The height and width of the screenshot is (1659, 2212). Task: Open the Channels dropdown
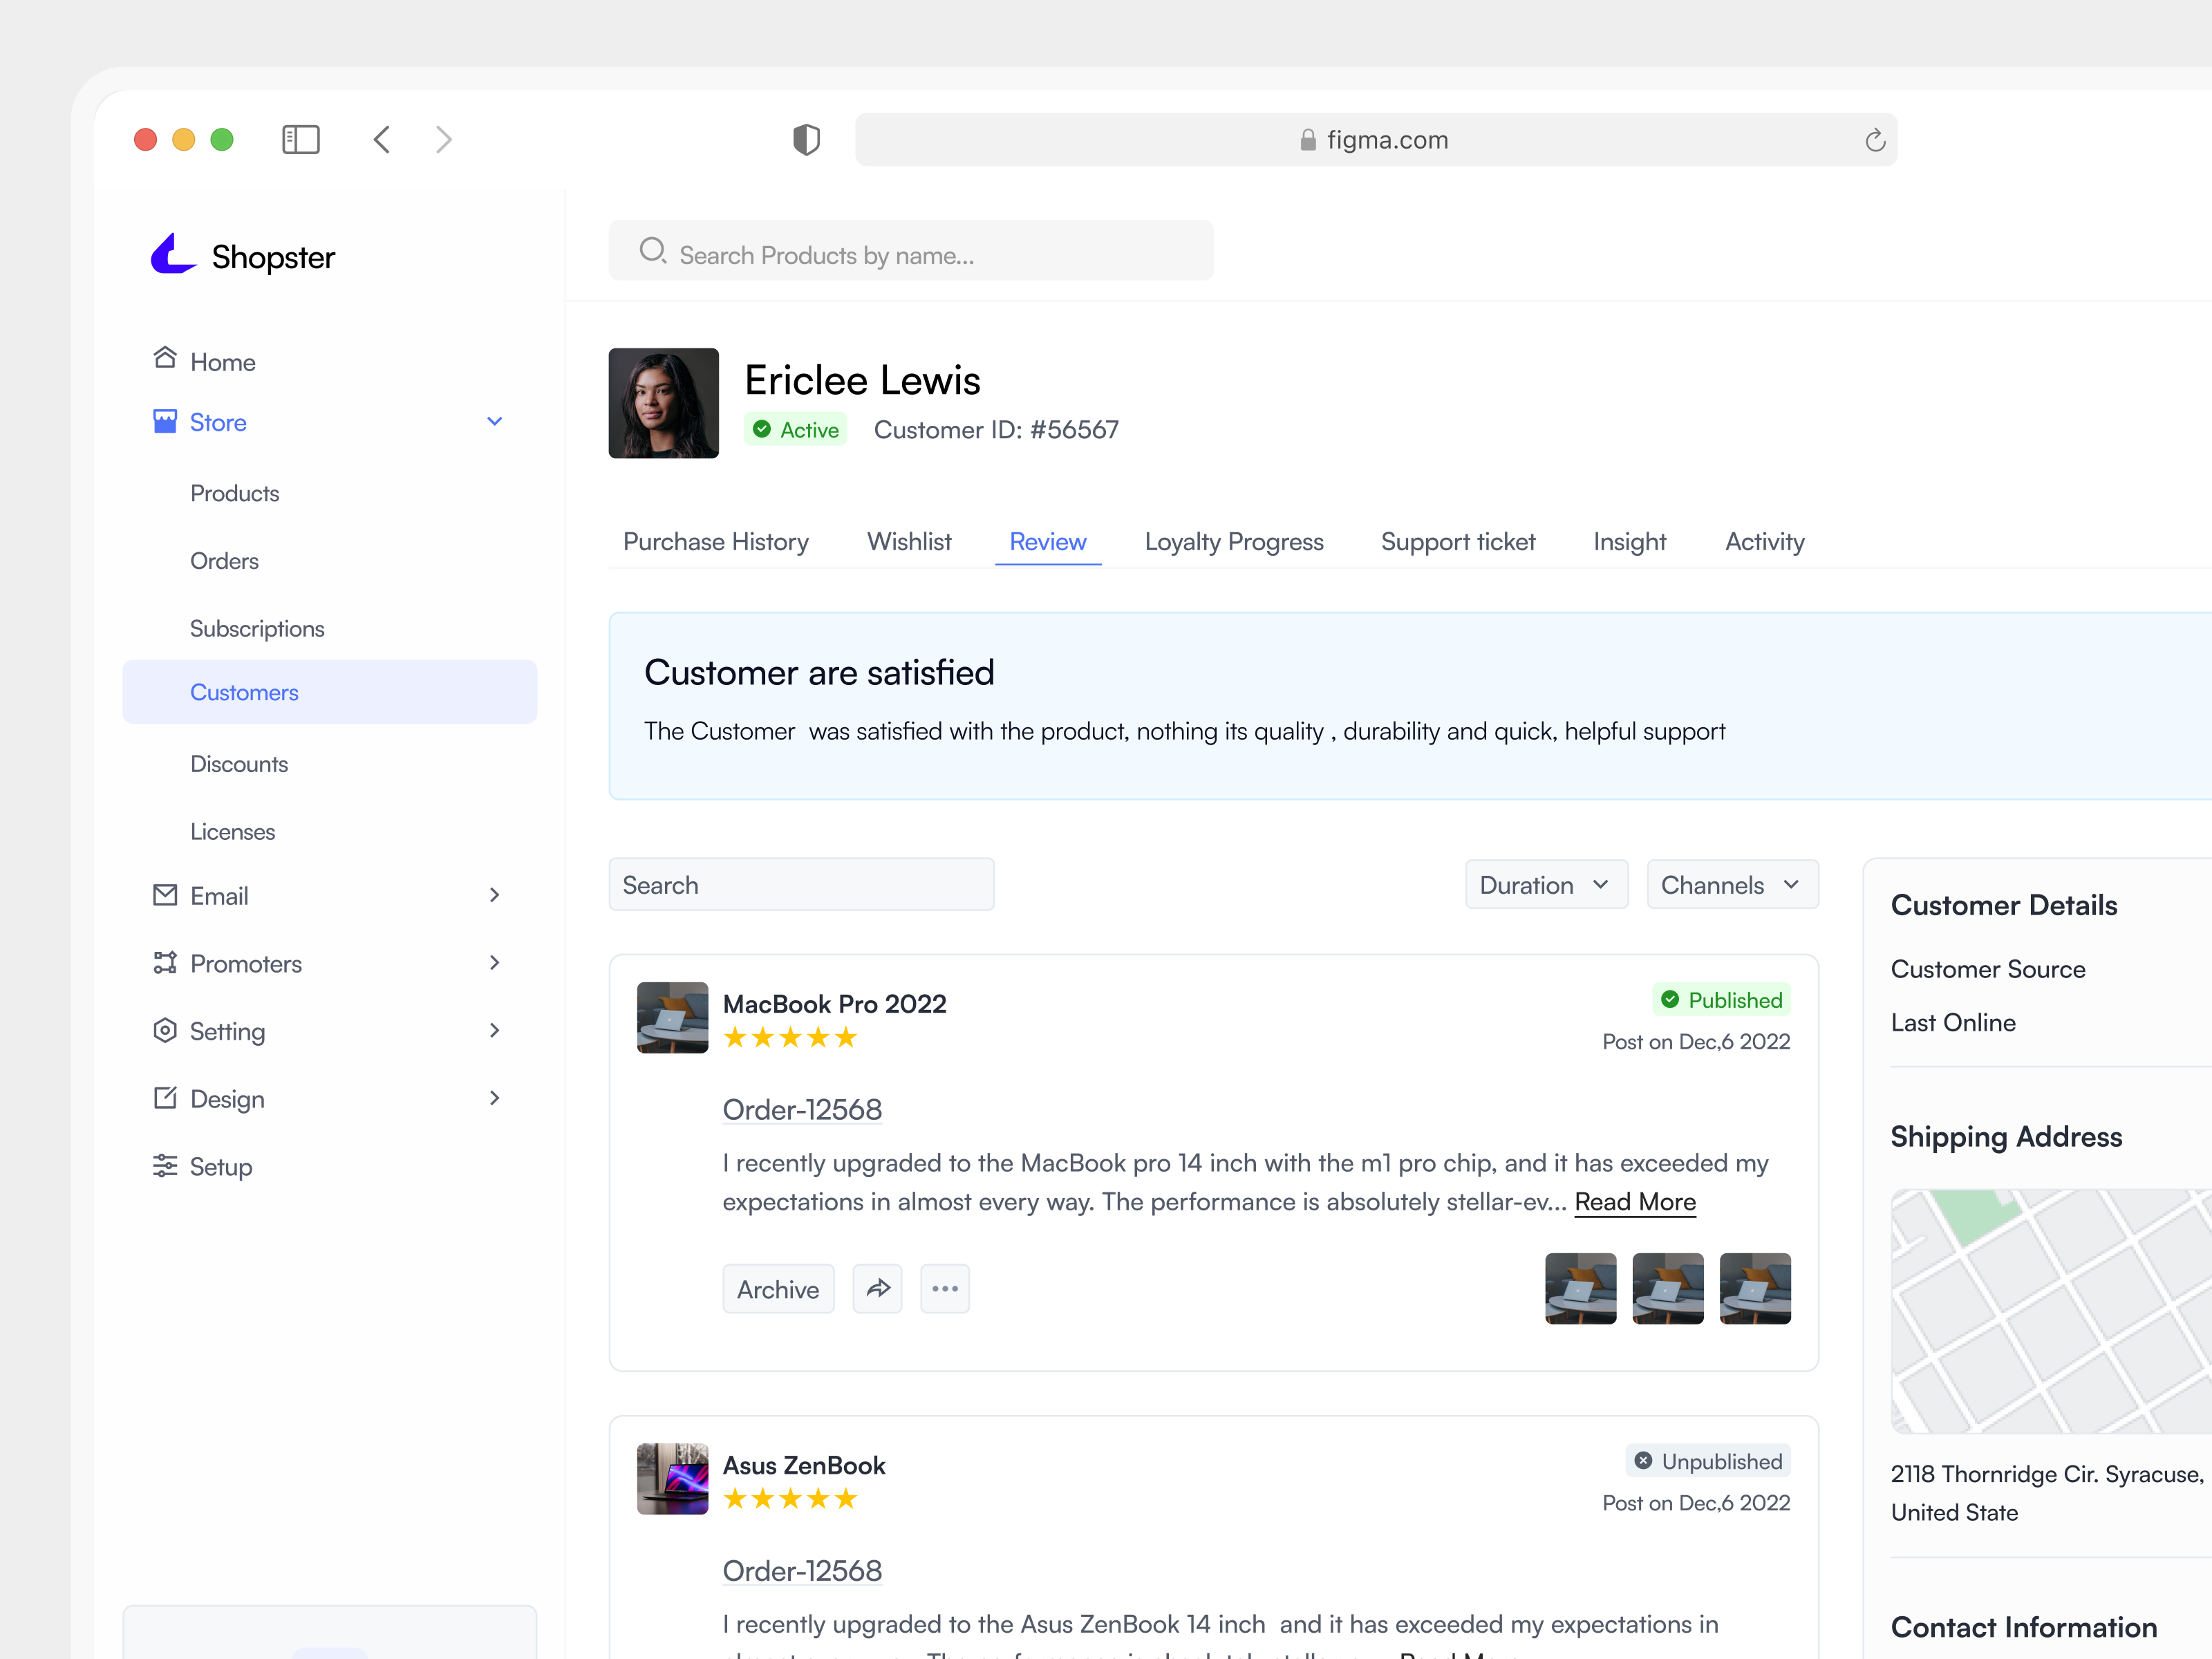[1732, 884]
